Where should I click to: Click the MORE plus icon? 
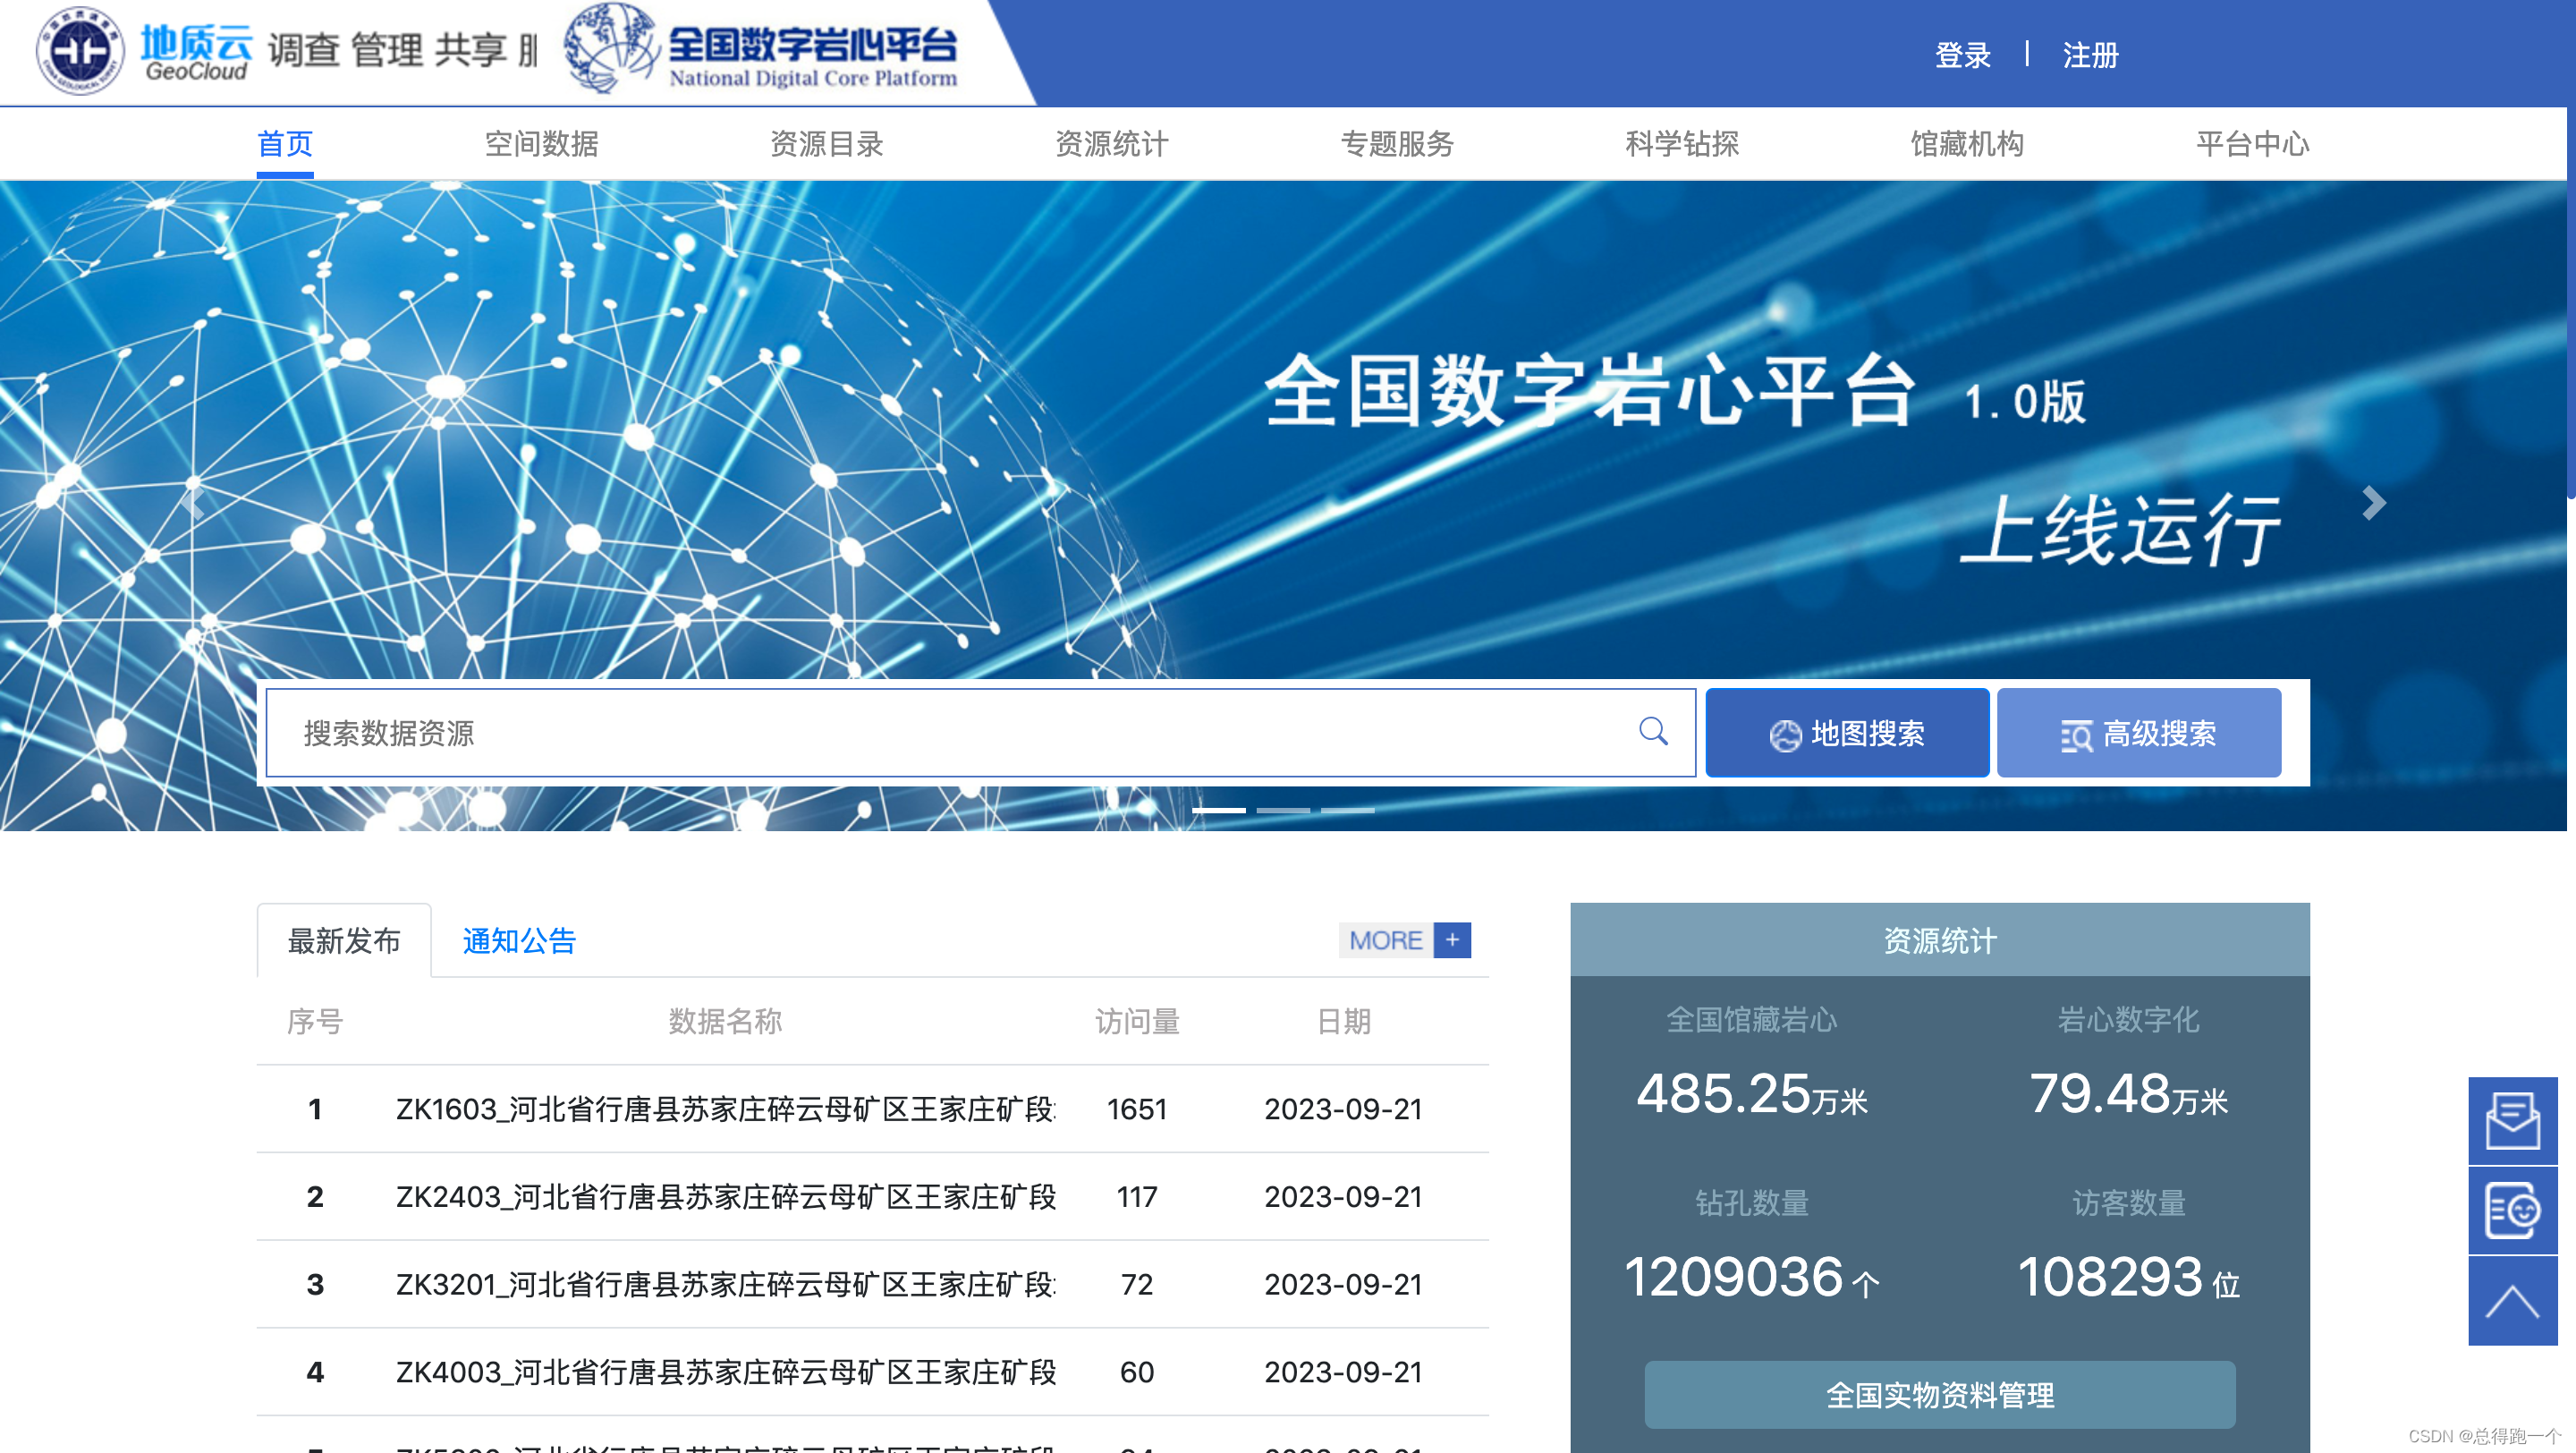click(x=1452, y=940)
